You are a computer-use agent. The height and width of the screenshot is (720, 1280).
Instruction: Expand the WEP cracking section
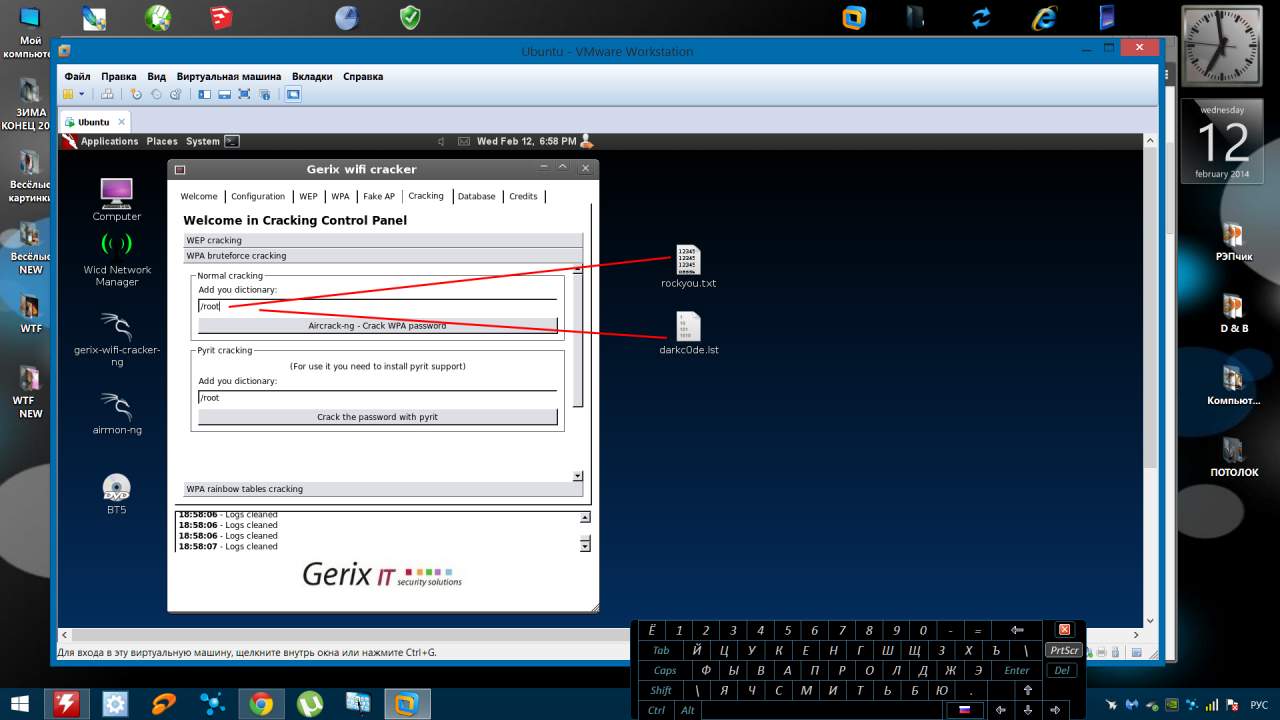(383, 240)
